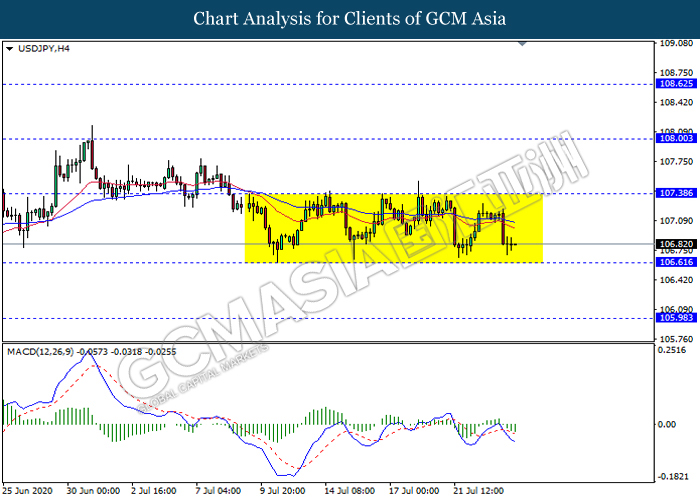This screenshot has height=500, width=700.
Task: Open the USDJPY,H4 chart dropdown triangle
Action: pyautogui.click(x=9, y=49)
